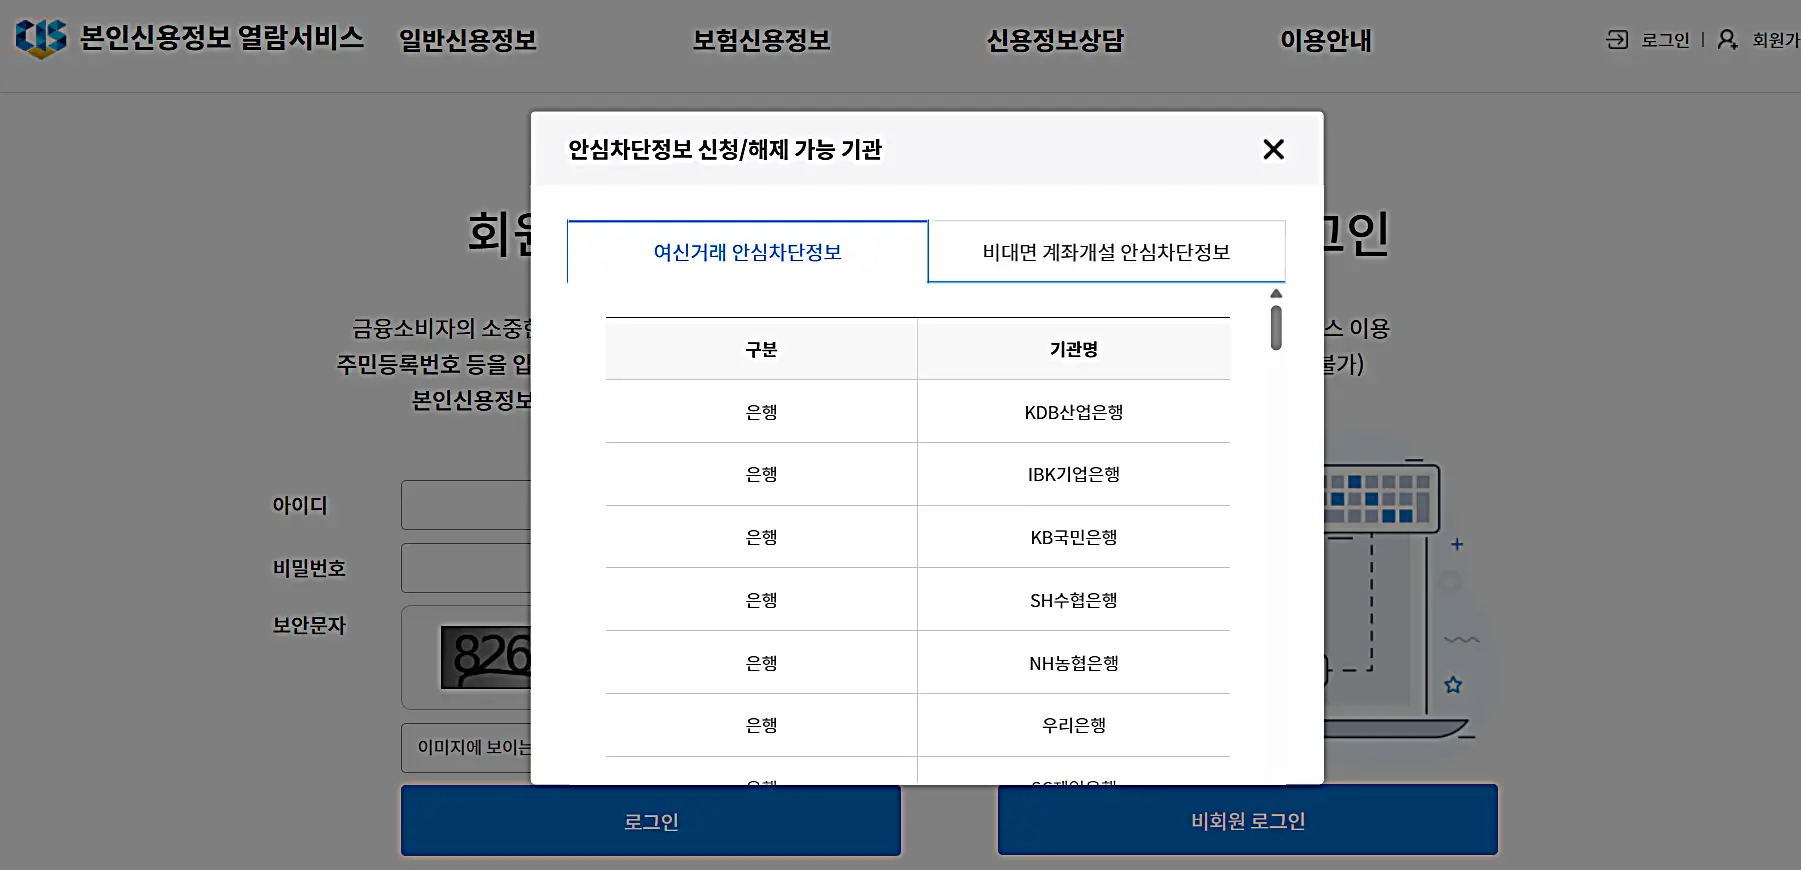This screenshot has width=1801, height=870.
Task: Click the CIS logo in header
Action: point(41,38)
